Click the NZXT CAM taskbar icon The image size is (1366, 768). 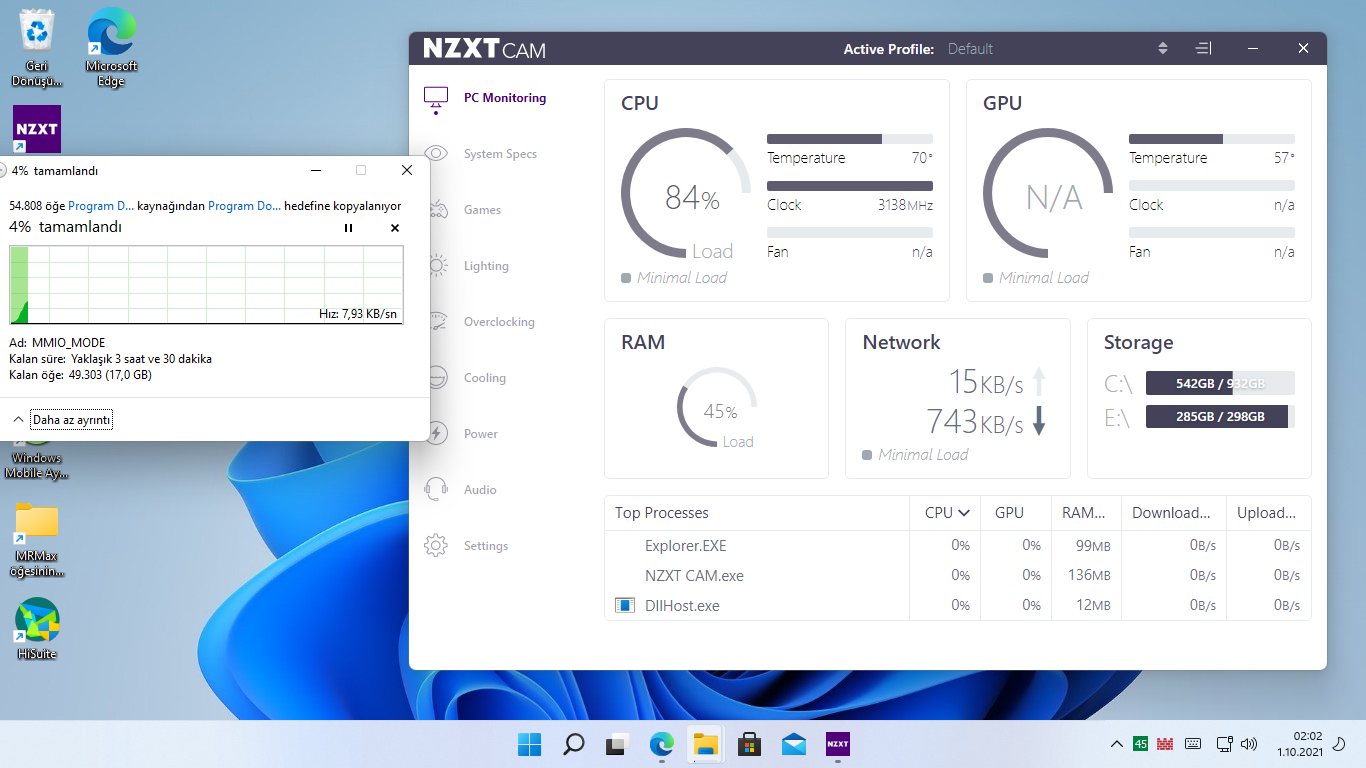pyautogui.click(x=838, y=744)
